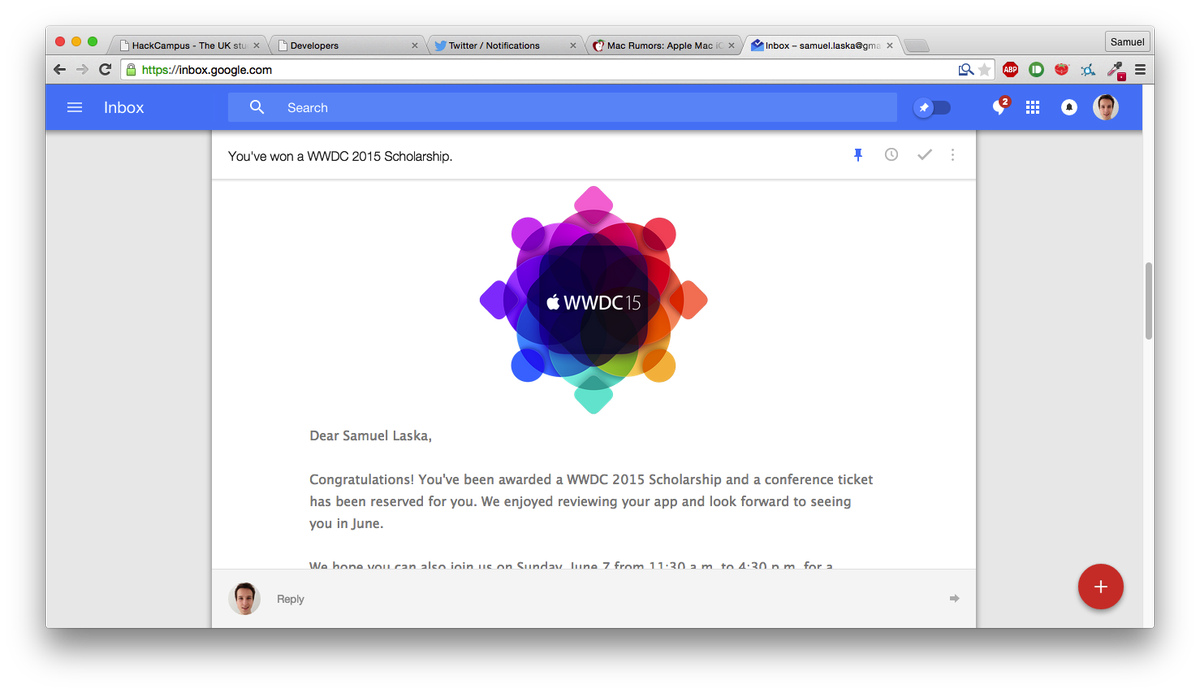1200x693 pixels.
Task: Close the Twitter / Notifications tab
Action: click(573, 45)
